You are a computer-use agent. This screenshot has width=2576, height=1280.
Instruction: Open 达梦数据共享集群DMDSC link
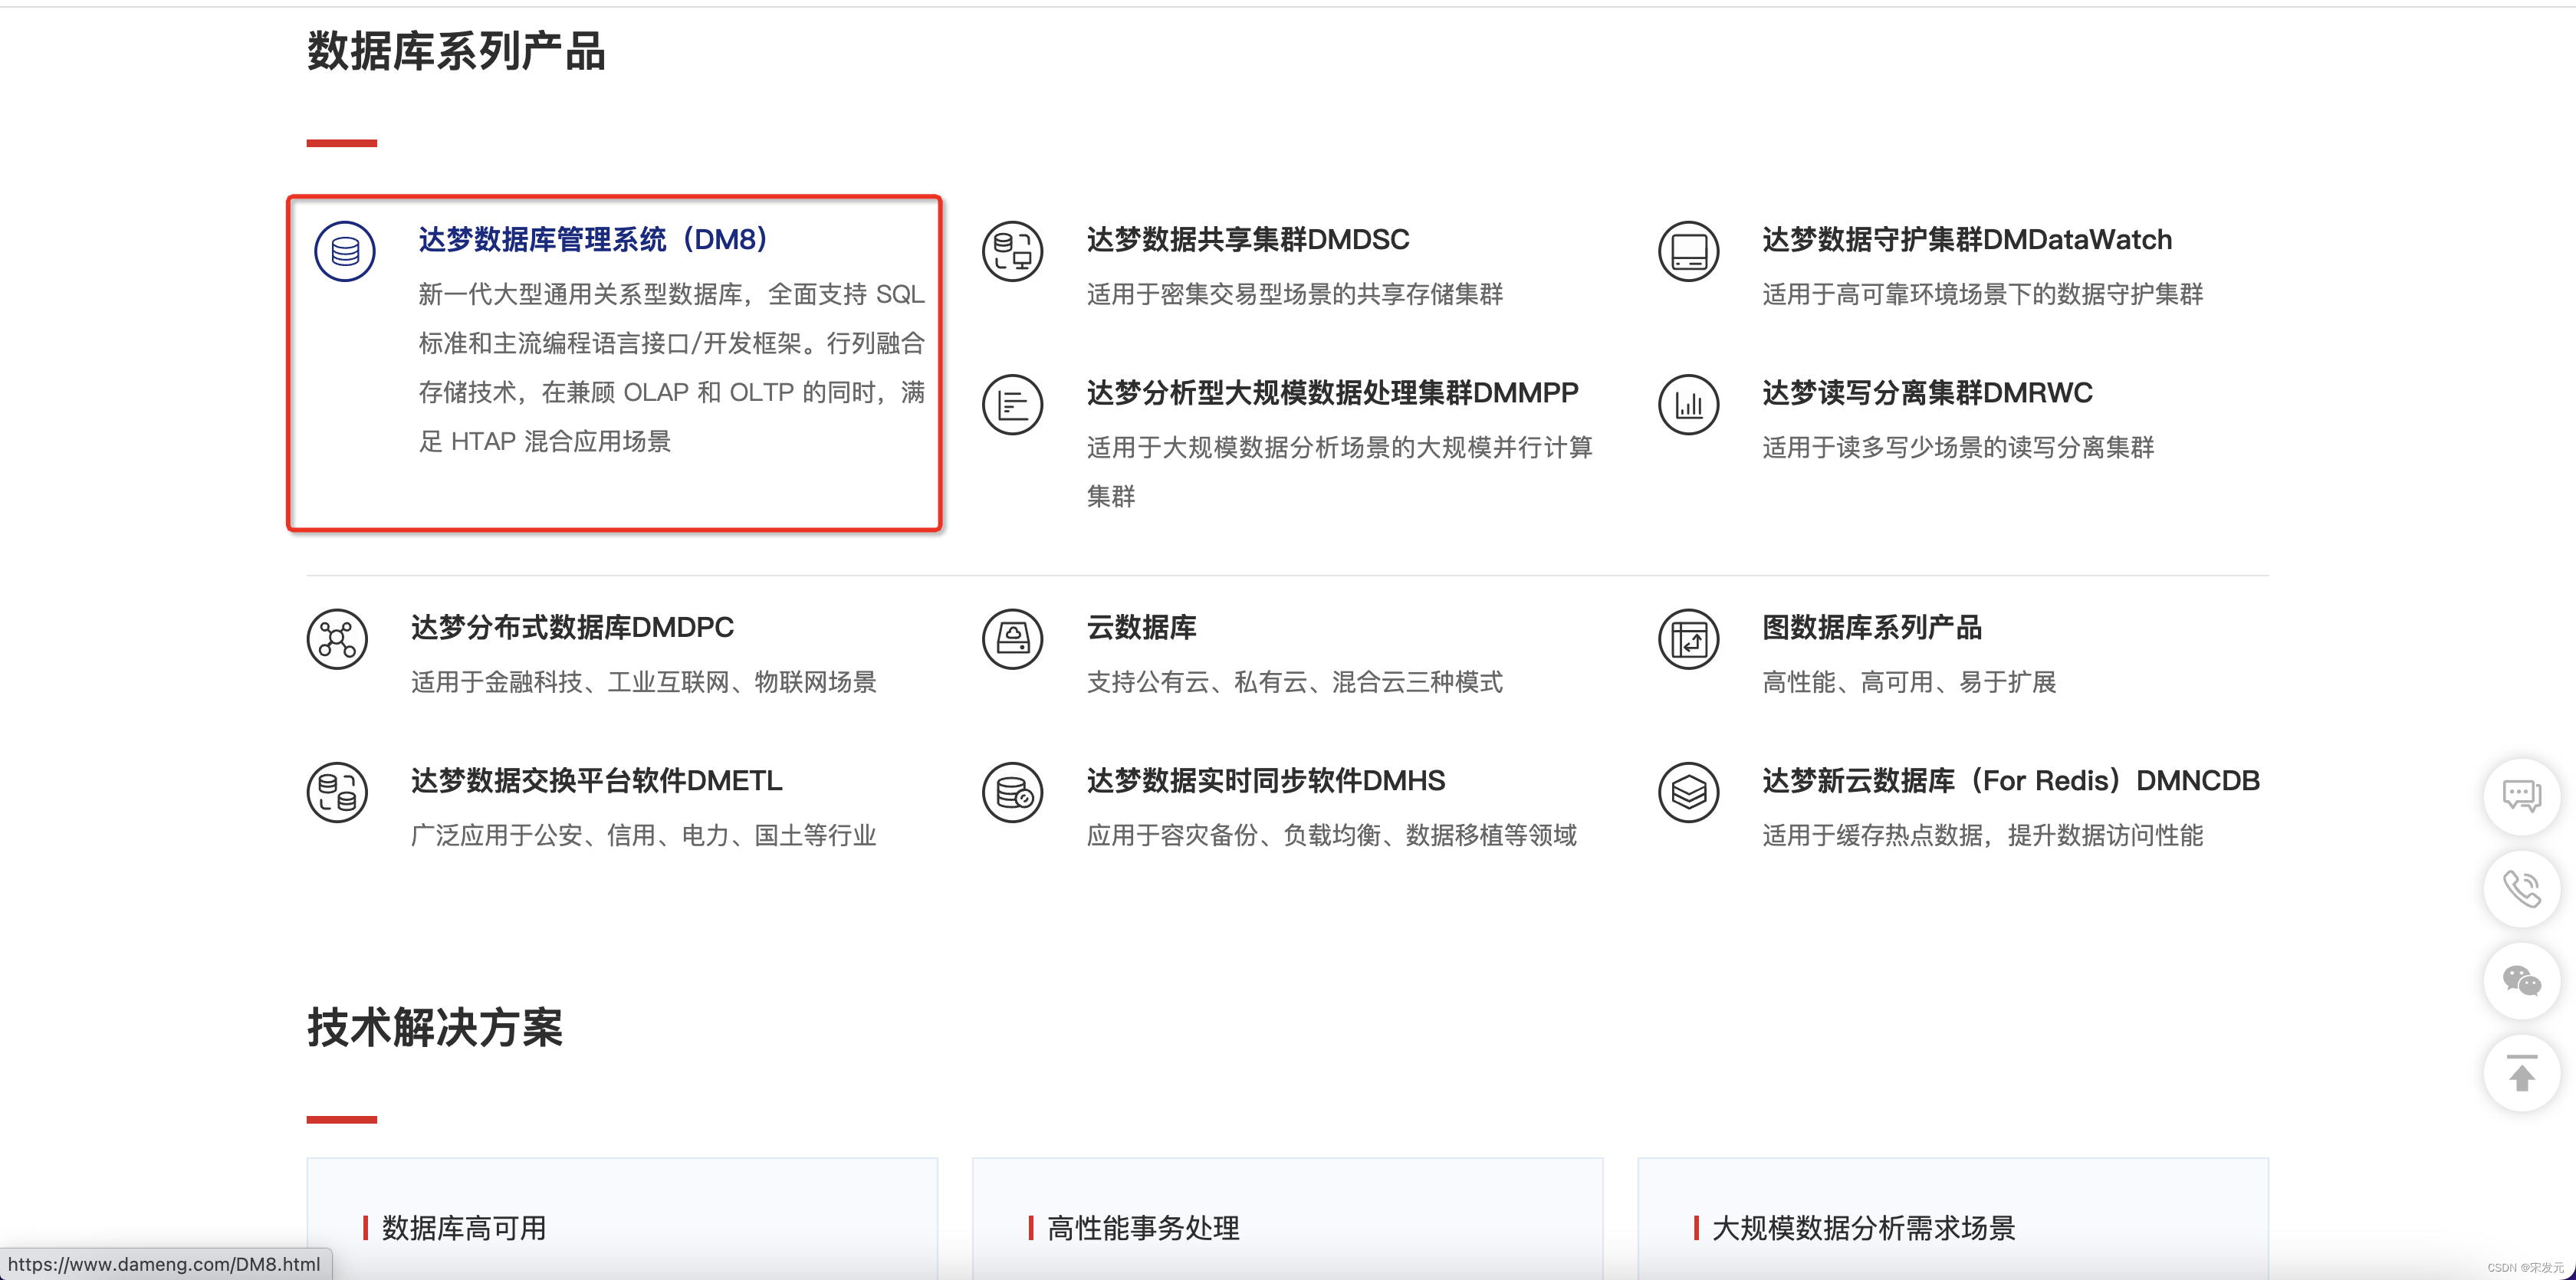coord(1247,240)
